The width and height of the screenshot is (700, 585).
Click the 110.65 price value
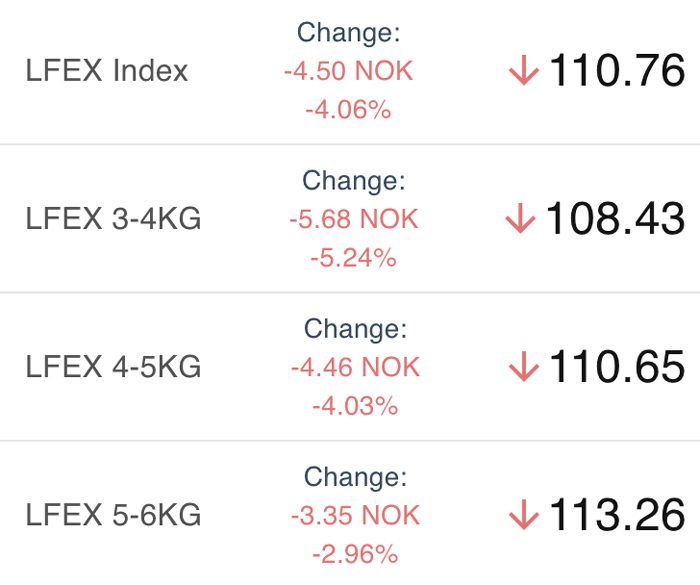(617, 367)
